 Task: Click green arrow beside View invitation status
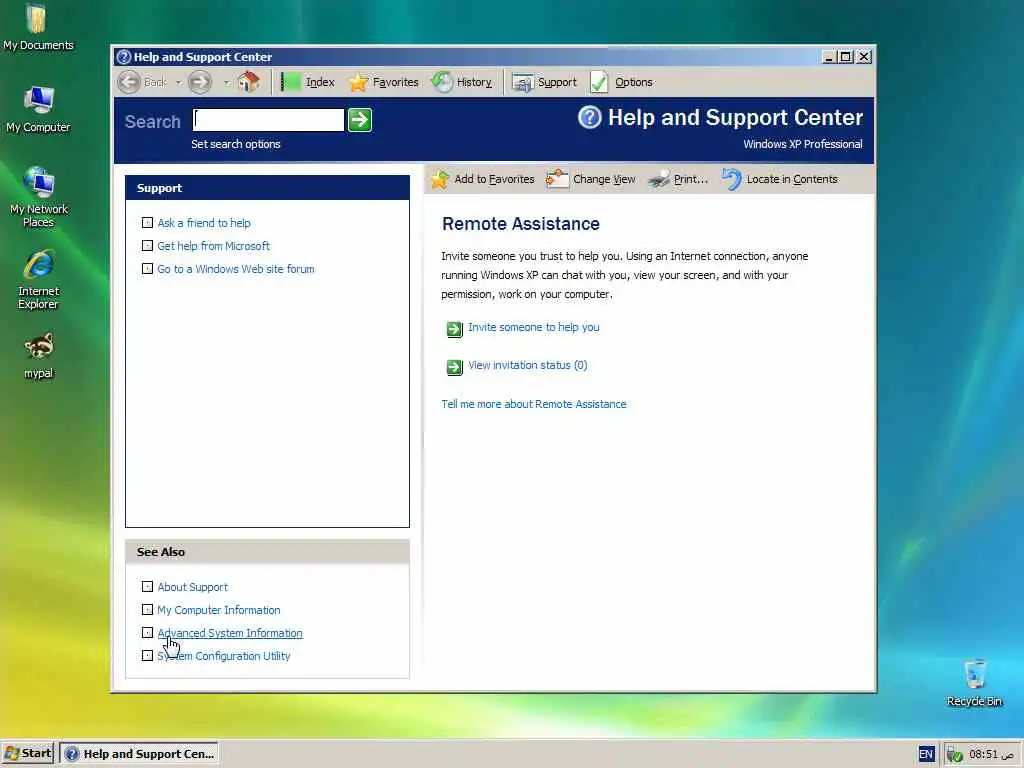(x=455, y=367)
